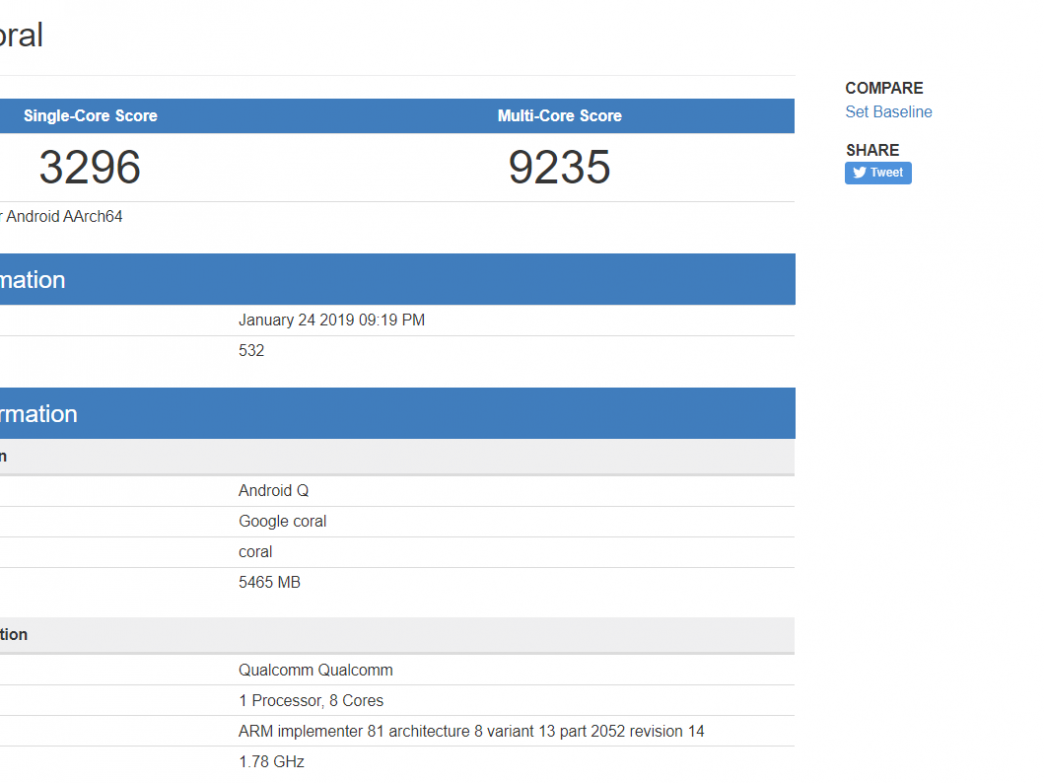Image resolution: width=1044 pixels, height=783 pixels.
Task: Click the single-core score value 3296
Action: (x=90, y=167)
